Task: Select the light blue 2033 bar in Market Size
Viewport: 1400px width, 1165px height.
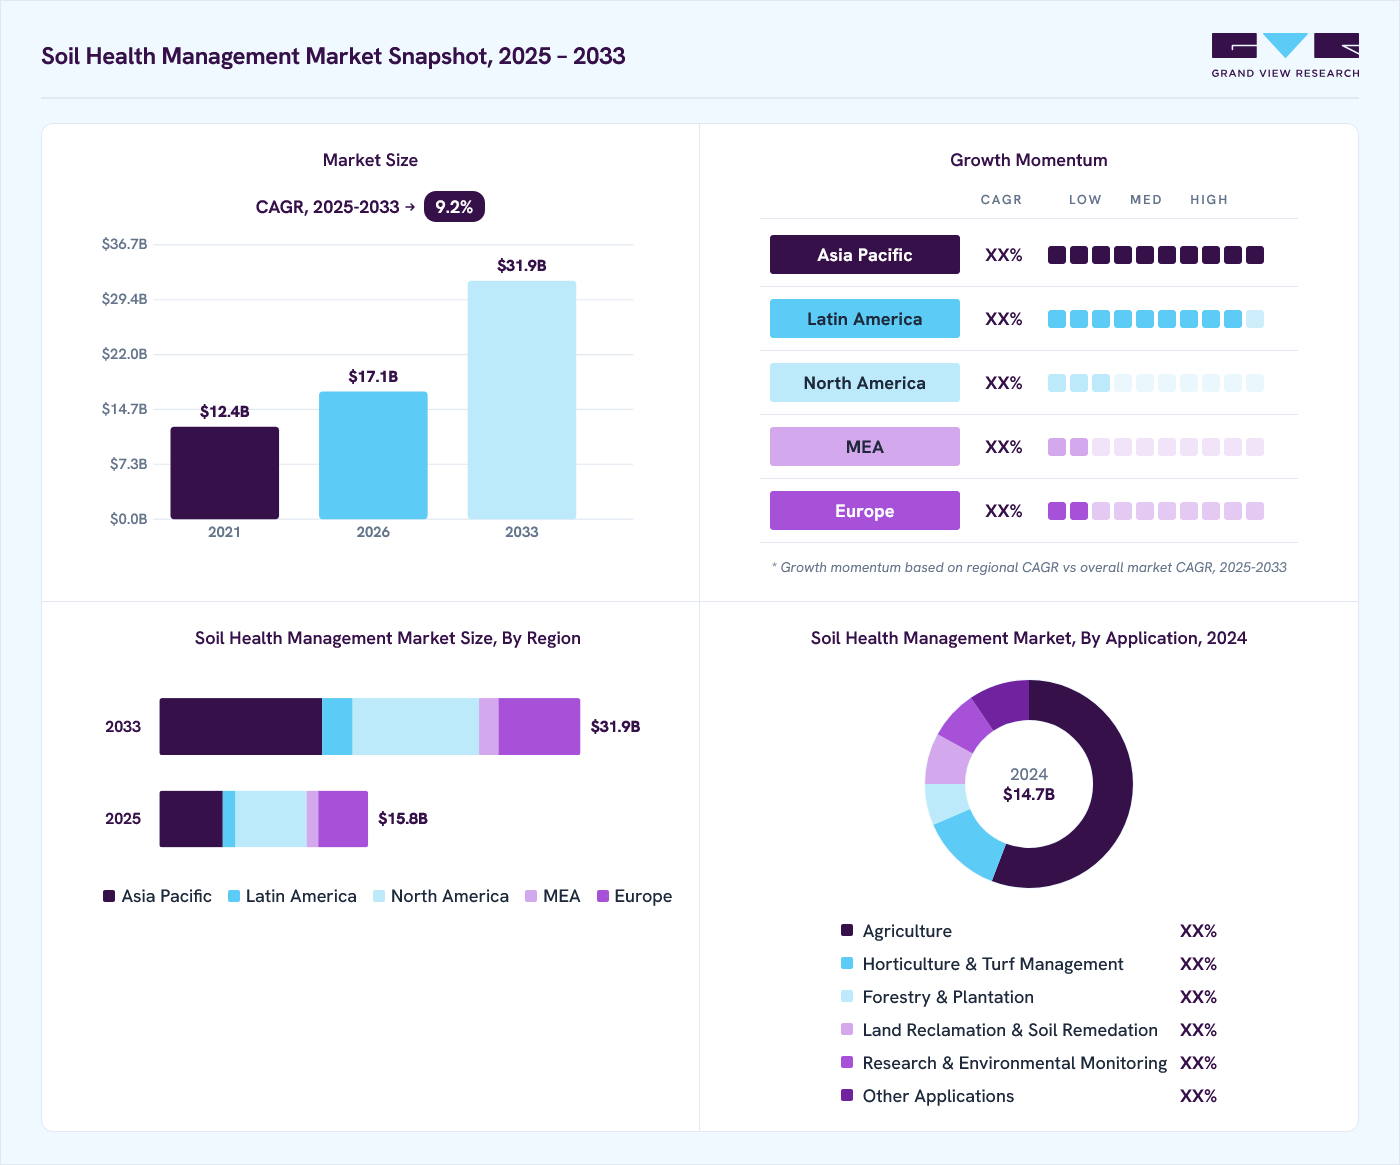Action: [522, 400]
